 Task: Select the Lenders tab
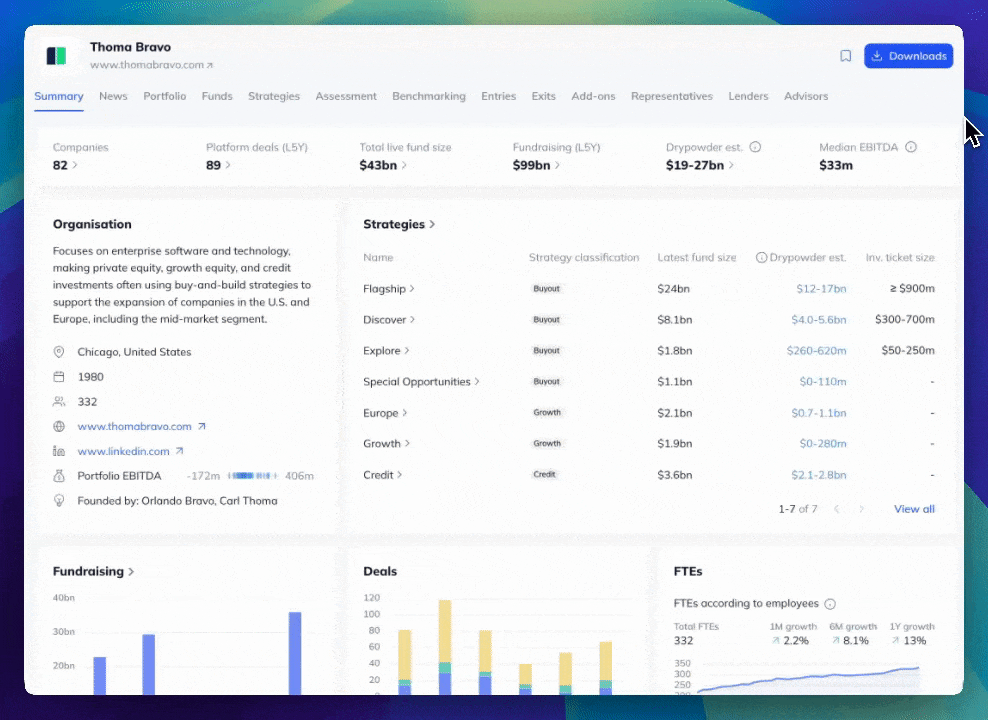coord(748,96)
